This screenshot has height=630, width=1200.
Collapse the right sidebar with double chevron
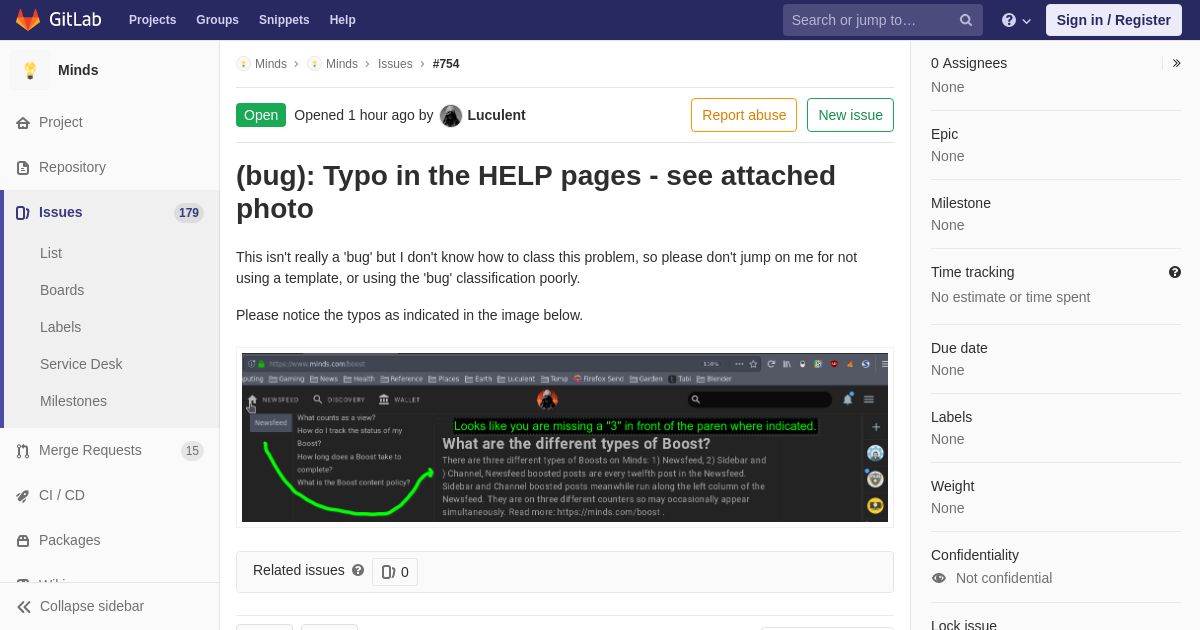coord(1176,63)
